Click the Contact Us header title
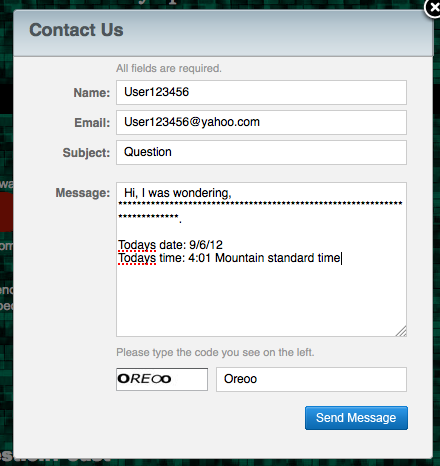440x466 pixels. (x=76, y=30)
